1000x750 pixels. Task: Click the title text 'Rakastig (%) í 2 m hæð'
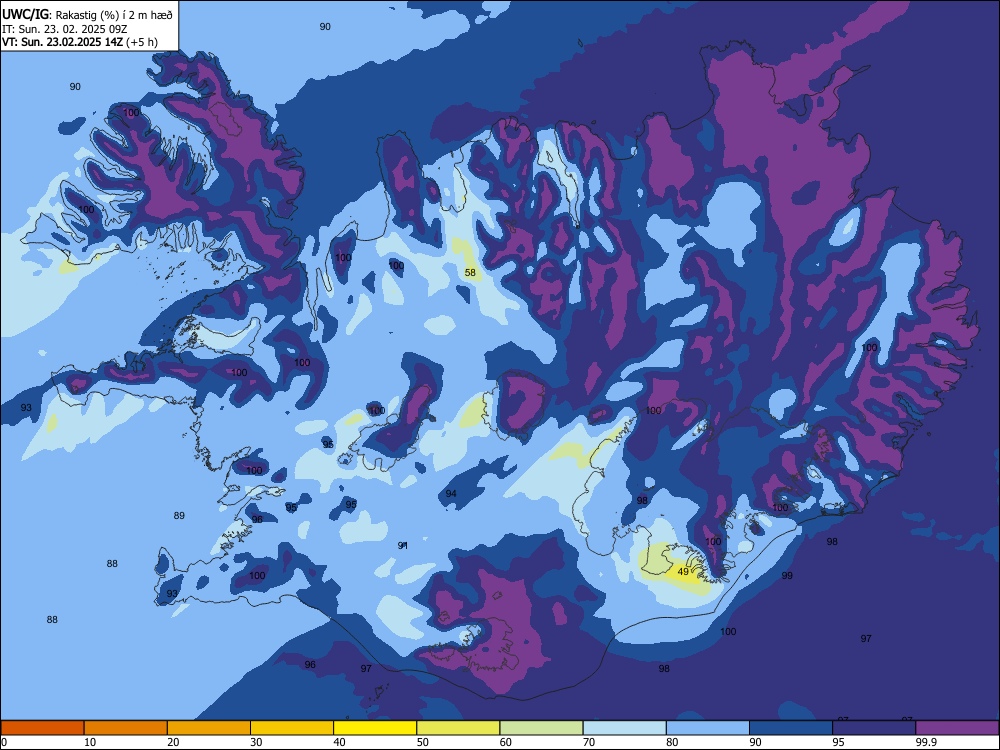point(114,15)
